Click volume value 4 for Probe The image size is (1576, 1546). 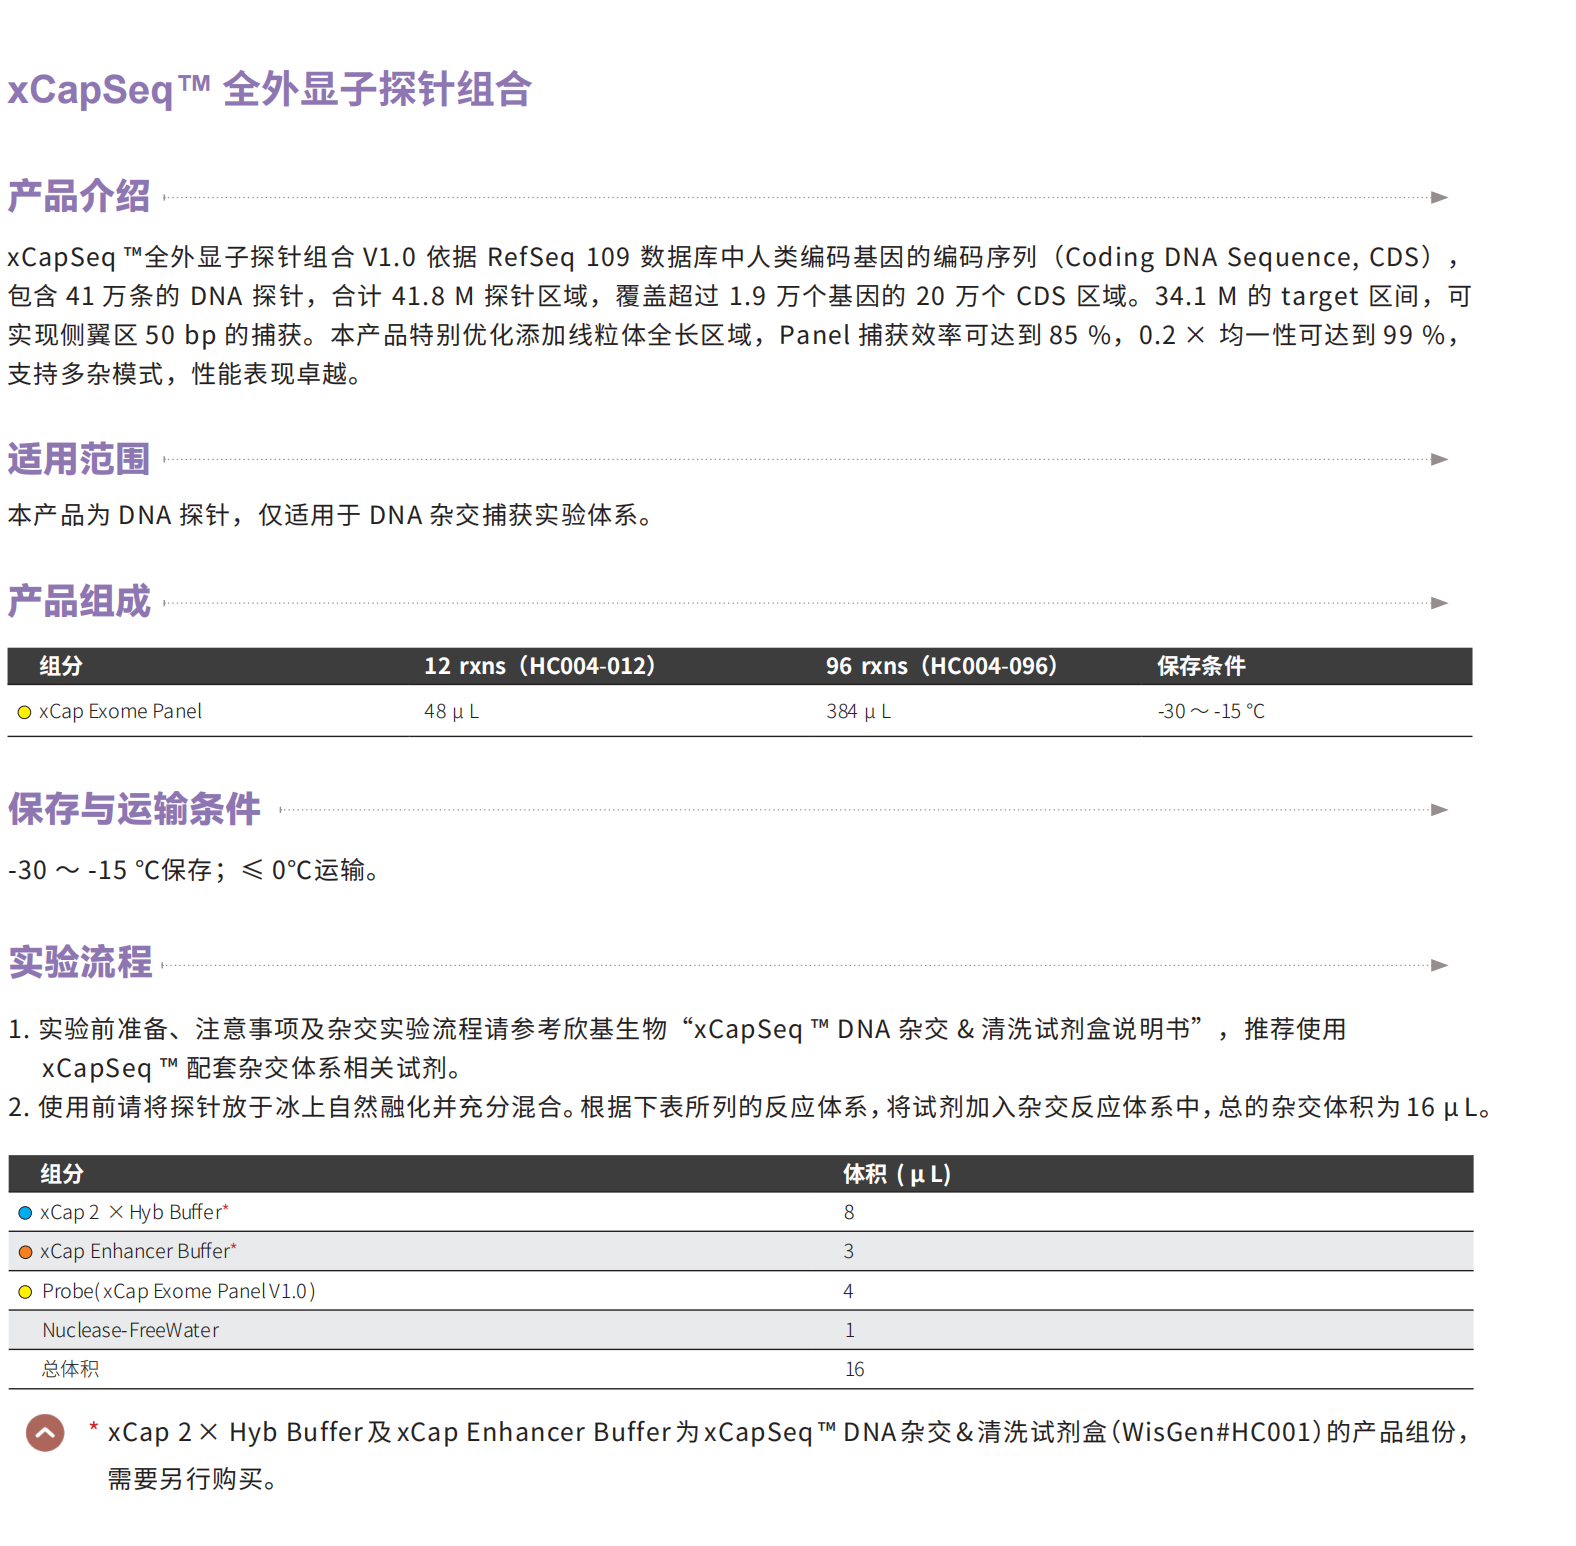(x=849, y=1291)
